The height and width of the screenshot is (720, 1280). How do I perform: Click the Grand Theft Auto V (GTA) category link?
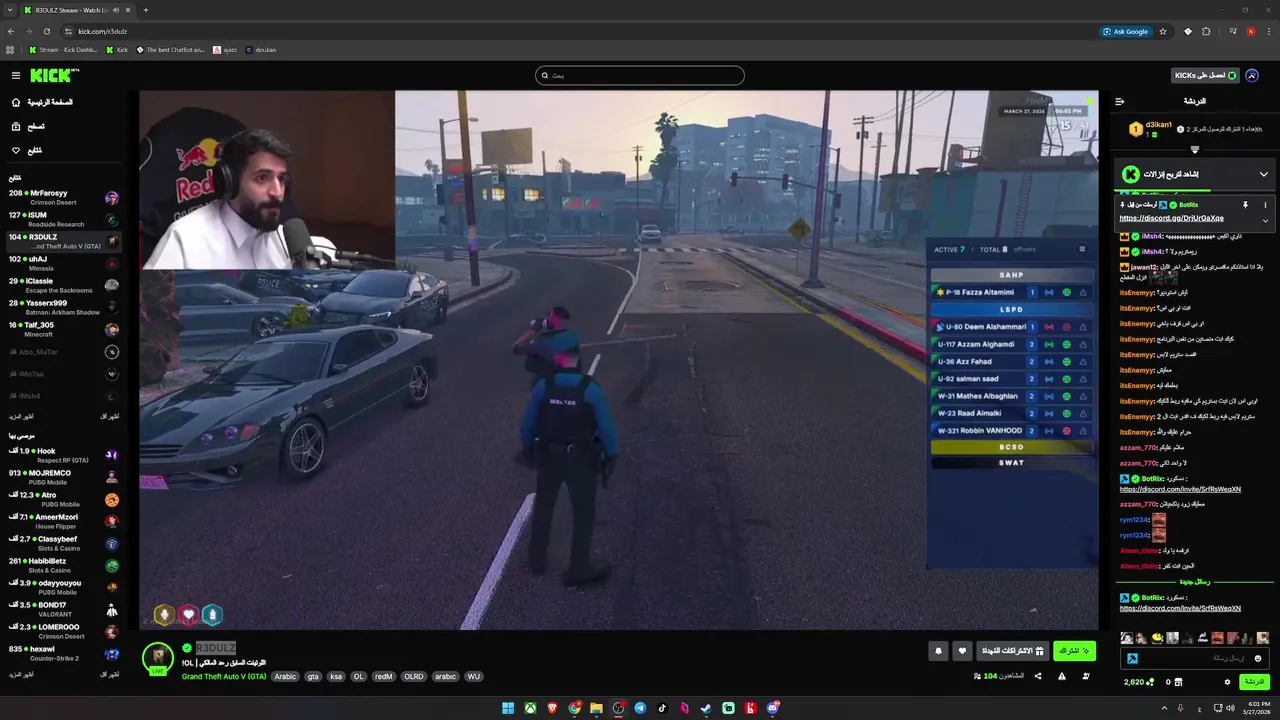[x=224, y=676]
